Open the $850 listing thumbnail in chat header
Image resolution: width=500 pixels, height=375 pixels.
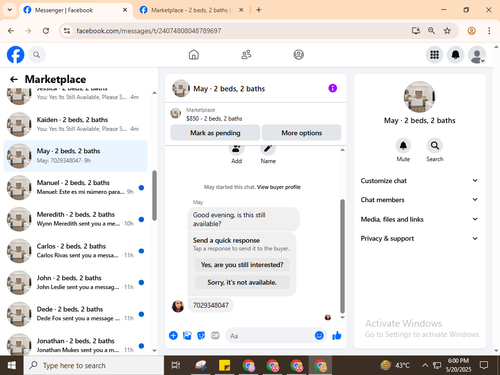175,113
